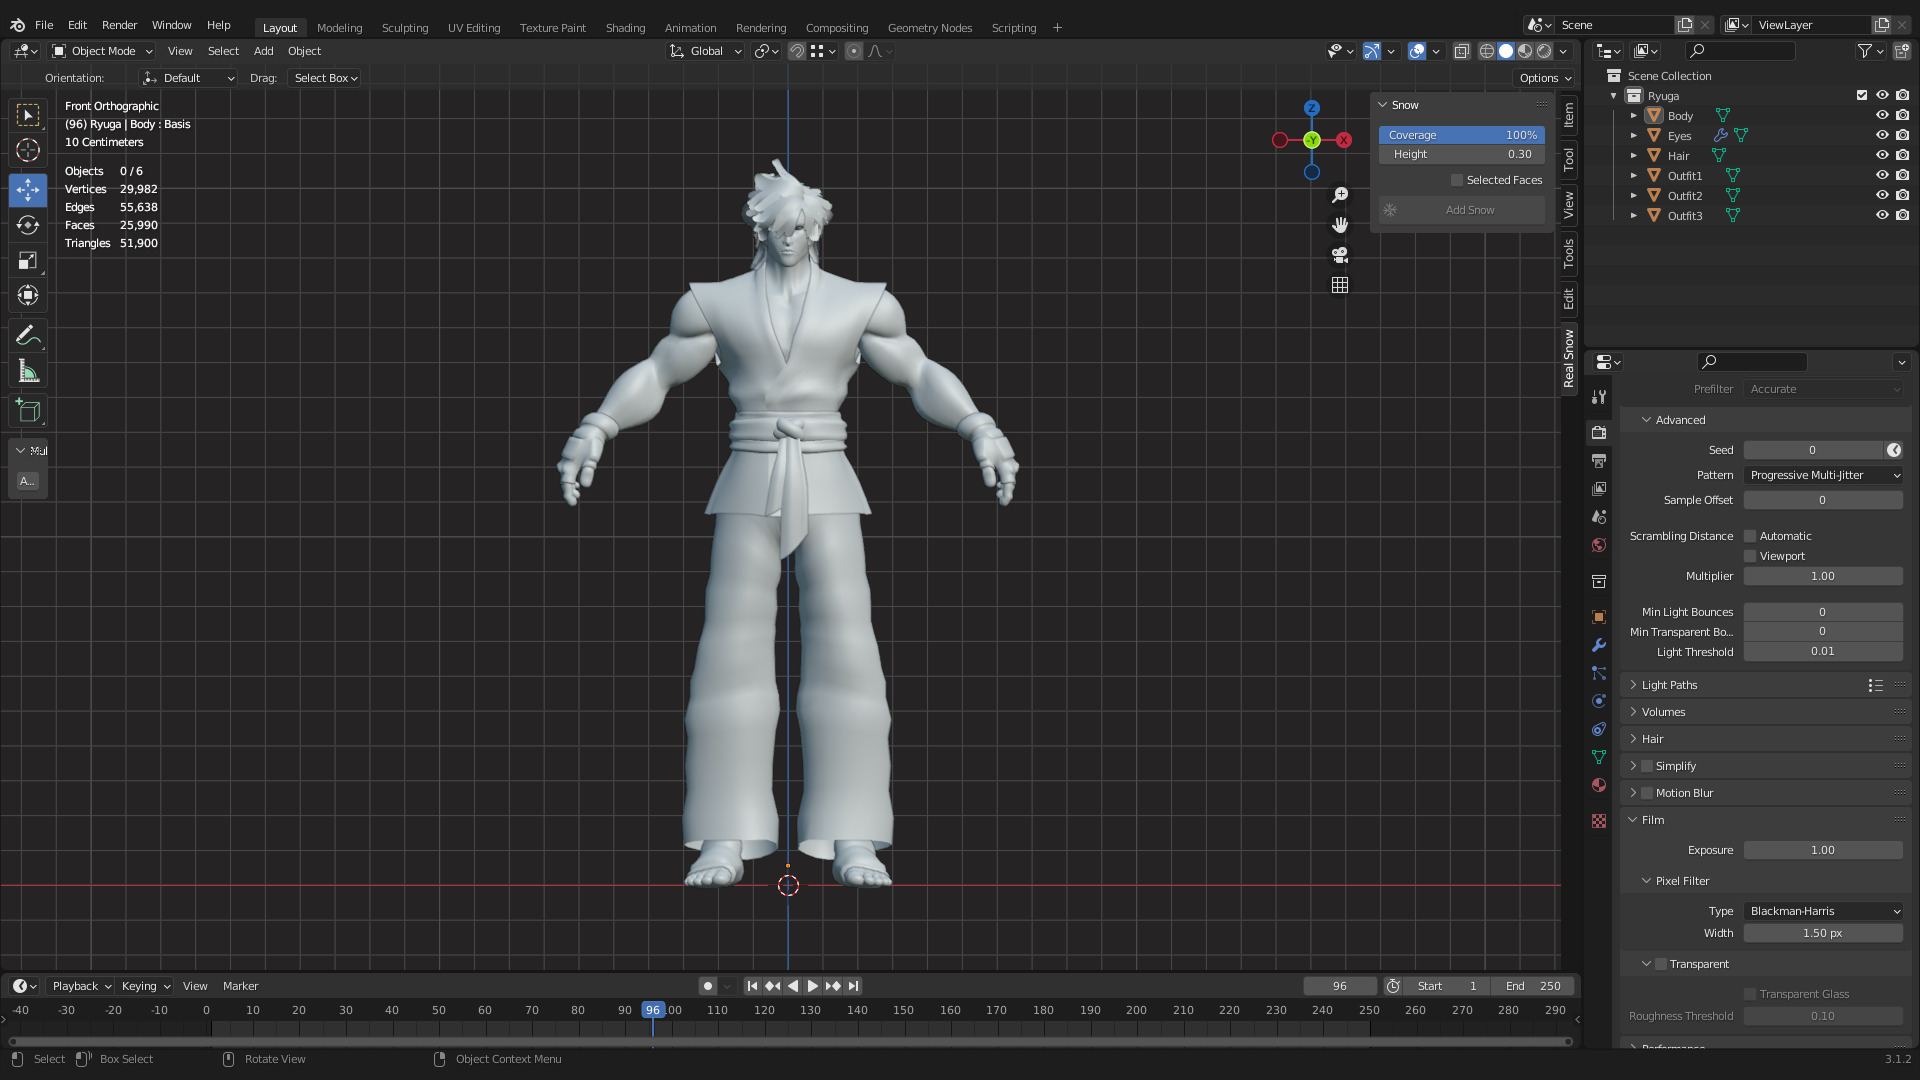Select the Select Box tool in toolbar
1920x1080 pixels.
pos(28,115)
